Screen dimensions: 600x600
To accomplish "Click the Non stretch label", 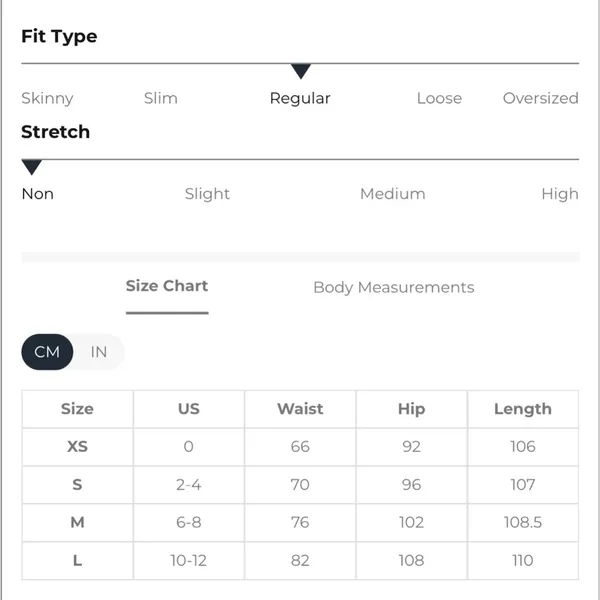I will [x=38, y=194].
